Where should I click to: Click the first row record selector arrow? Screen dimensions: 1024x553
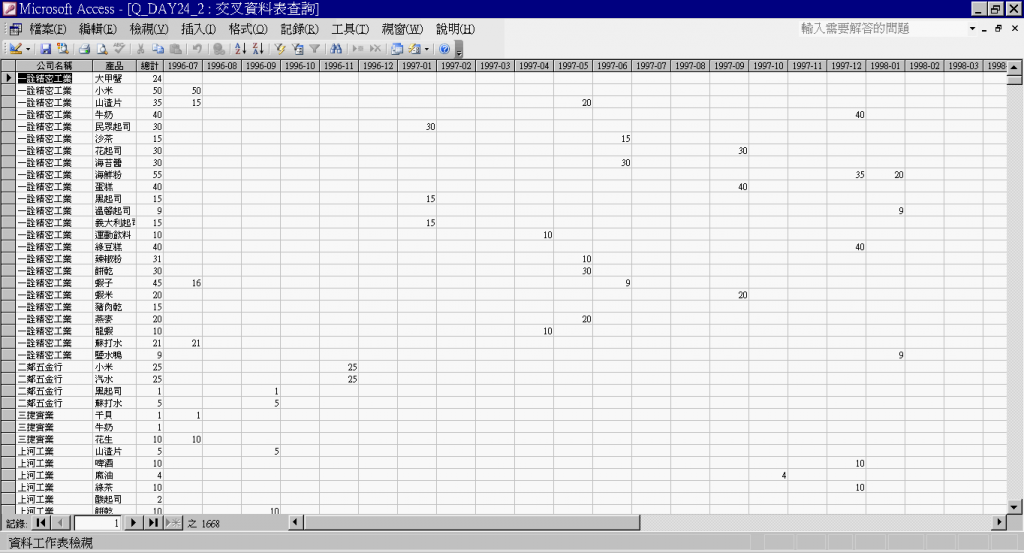pos(8,78)
